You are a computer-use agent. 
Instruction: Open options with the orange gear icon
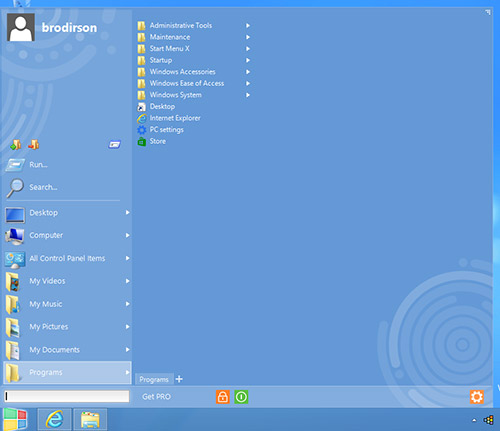(477, 397)
